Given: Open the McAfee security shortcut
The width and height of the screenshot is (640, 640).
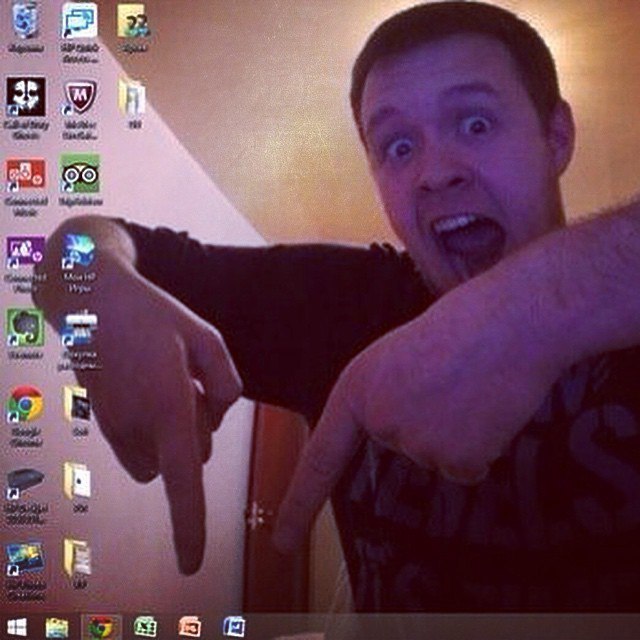Looking at the screenshot, I should [x=79, y=97].
